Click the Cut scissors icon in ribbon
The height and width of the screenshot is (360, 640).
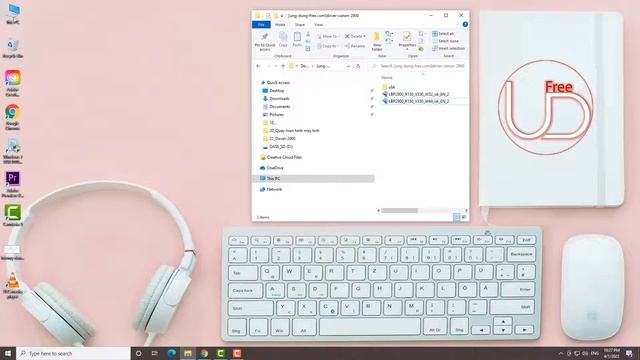[x=308, y=34]
